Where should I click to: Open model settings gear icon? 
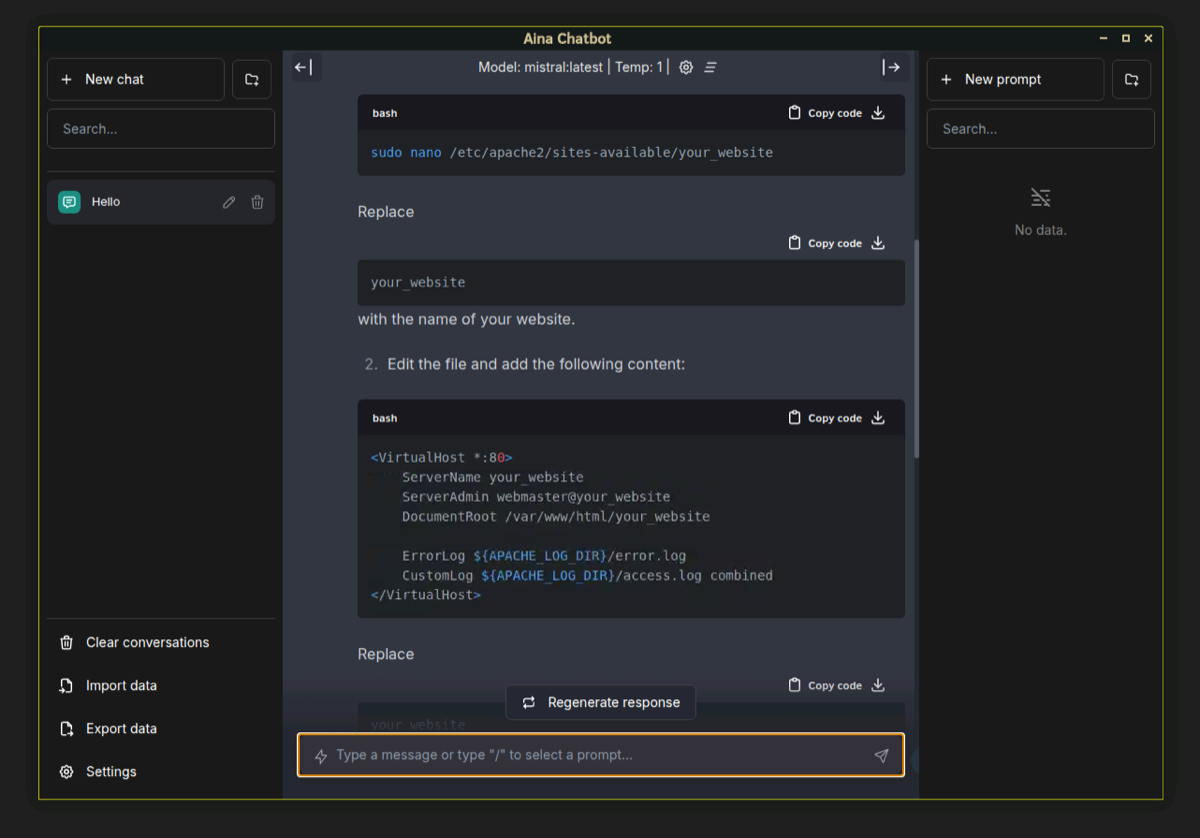[686, 68]
